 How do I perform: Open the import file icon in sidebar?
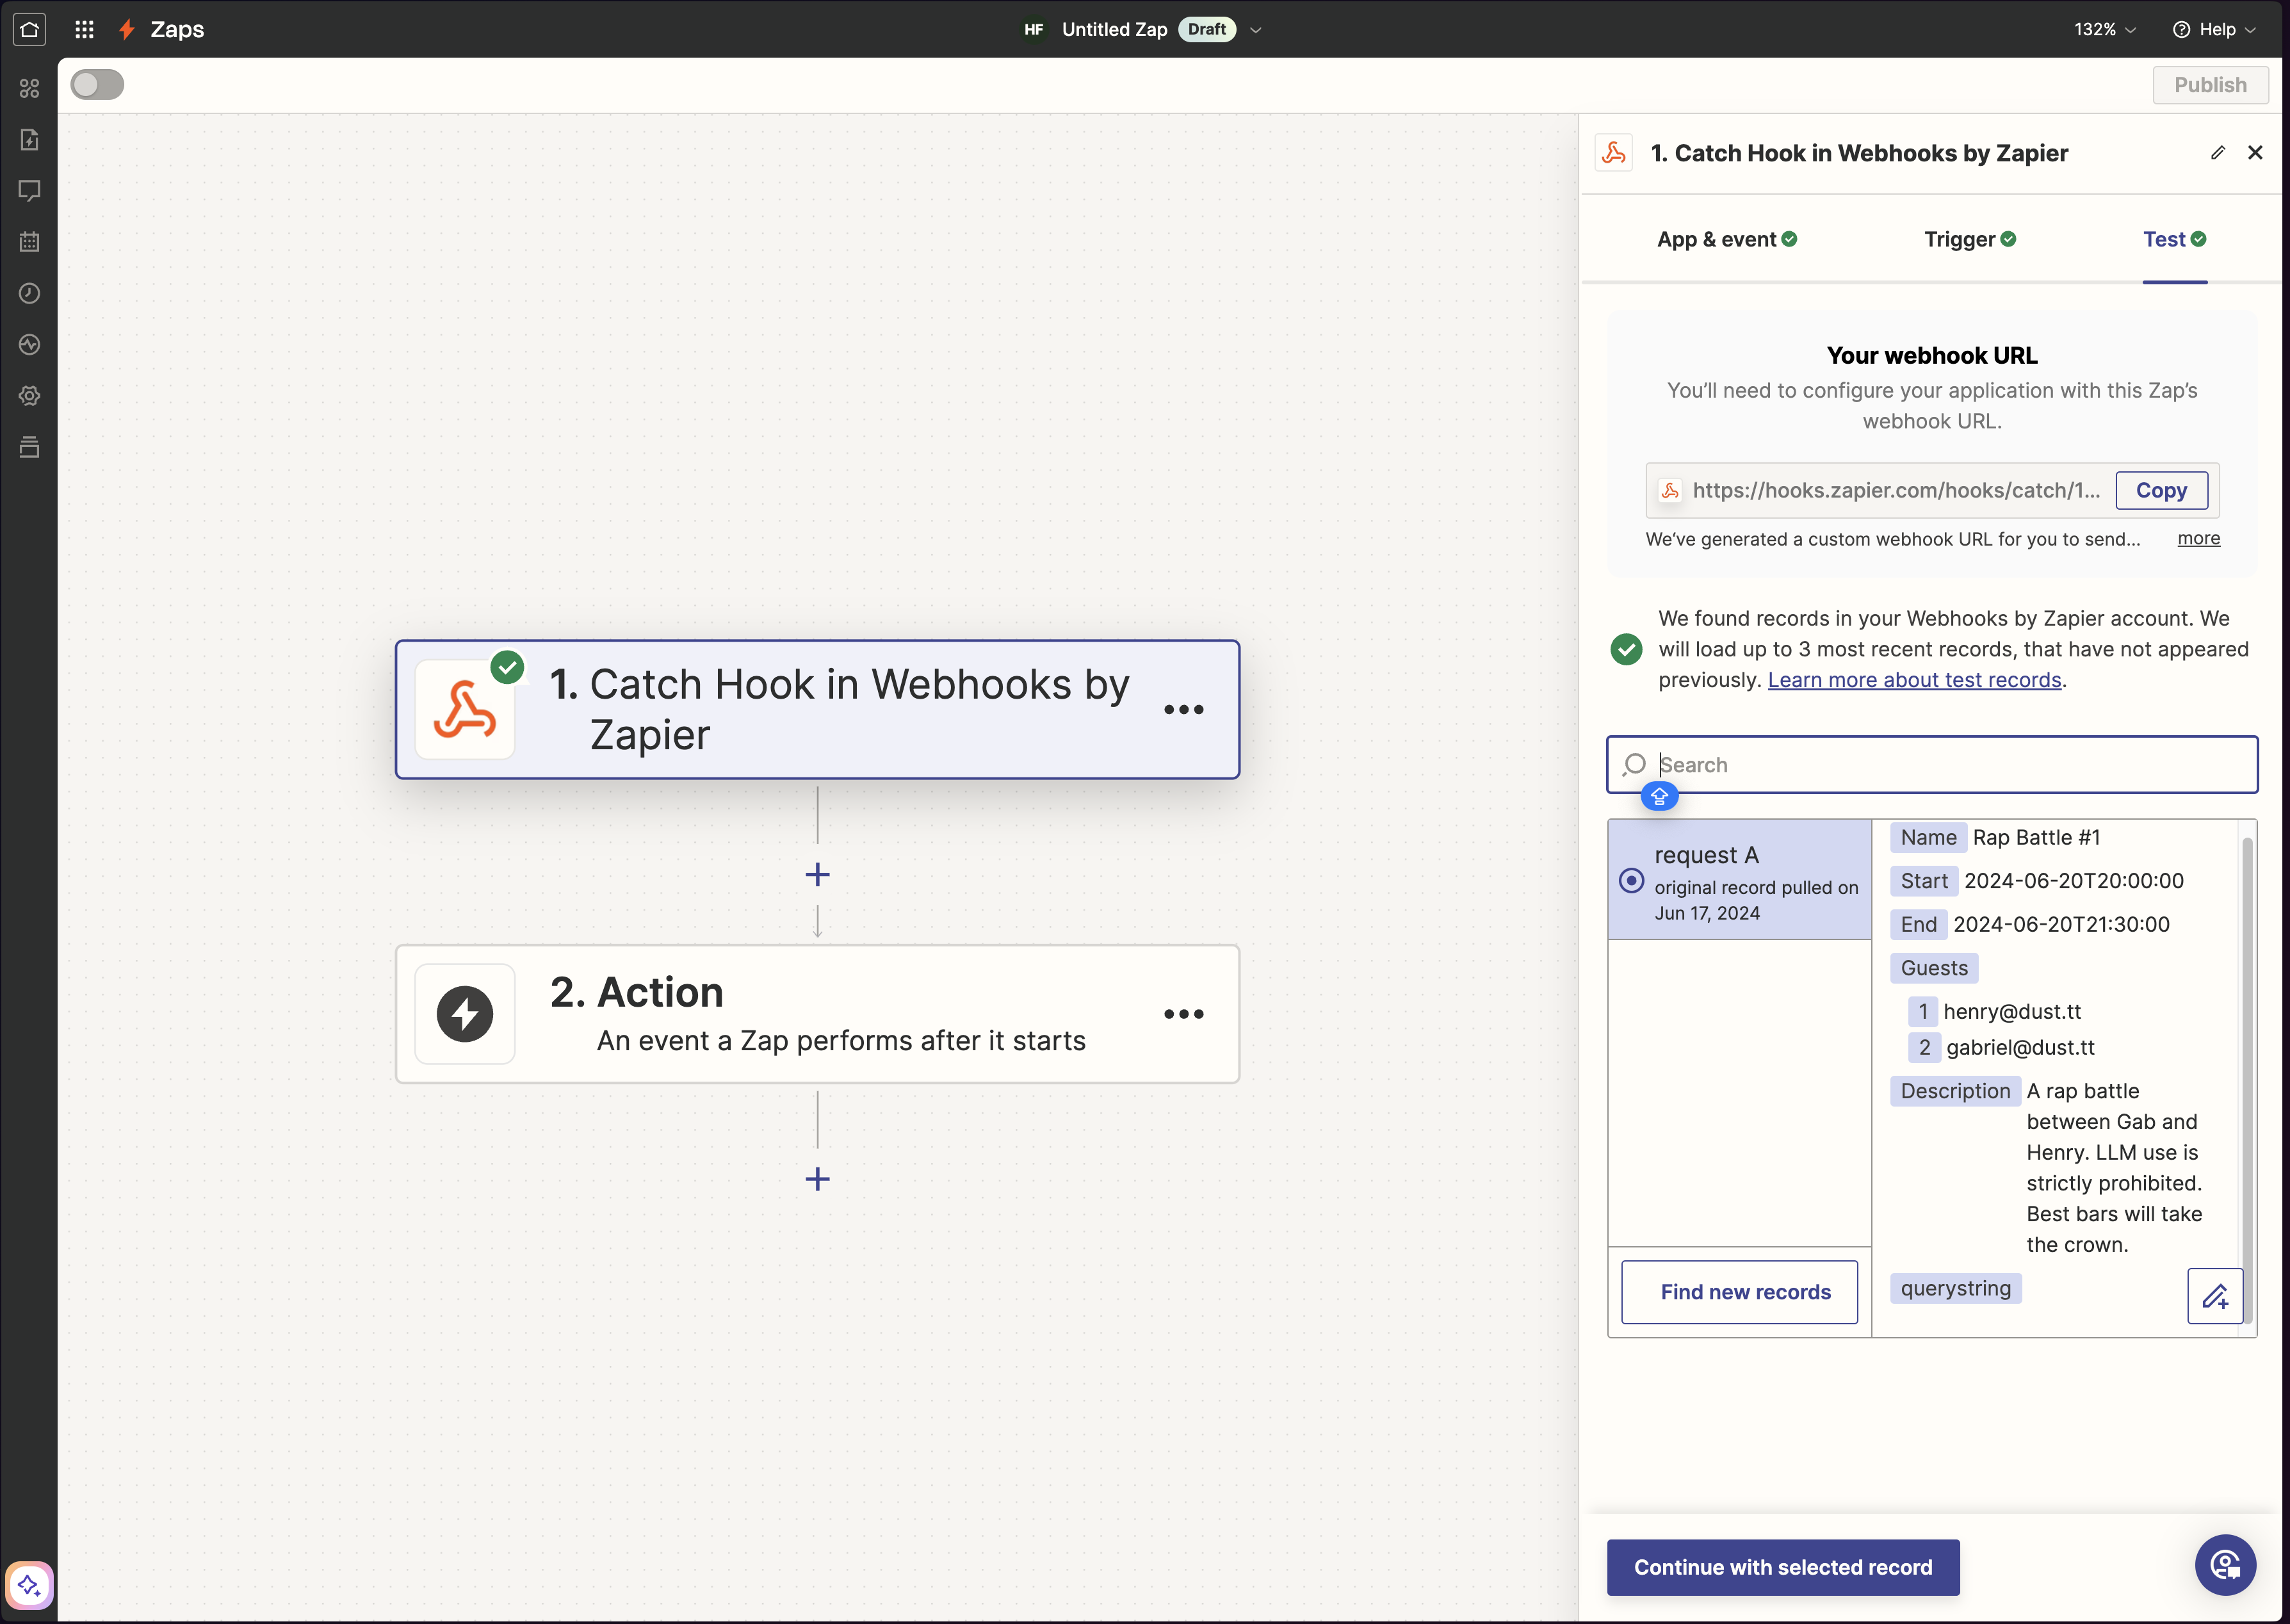pyautogui.click(x=29, y=139)
